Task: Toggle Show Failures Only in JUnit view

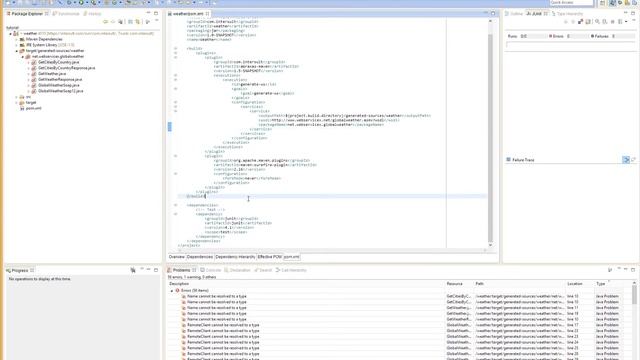Action: (x=580, y=22)
